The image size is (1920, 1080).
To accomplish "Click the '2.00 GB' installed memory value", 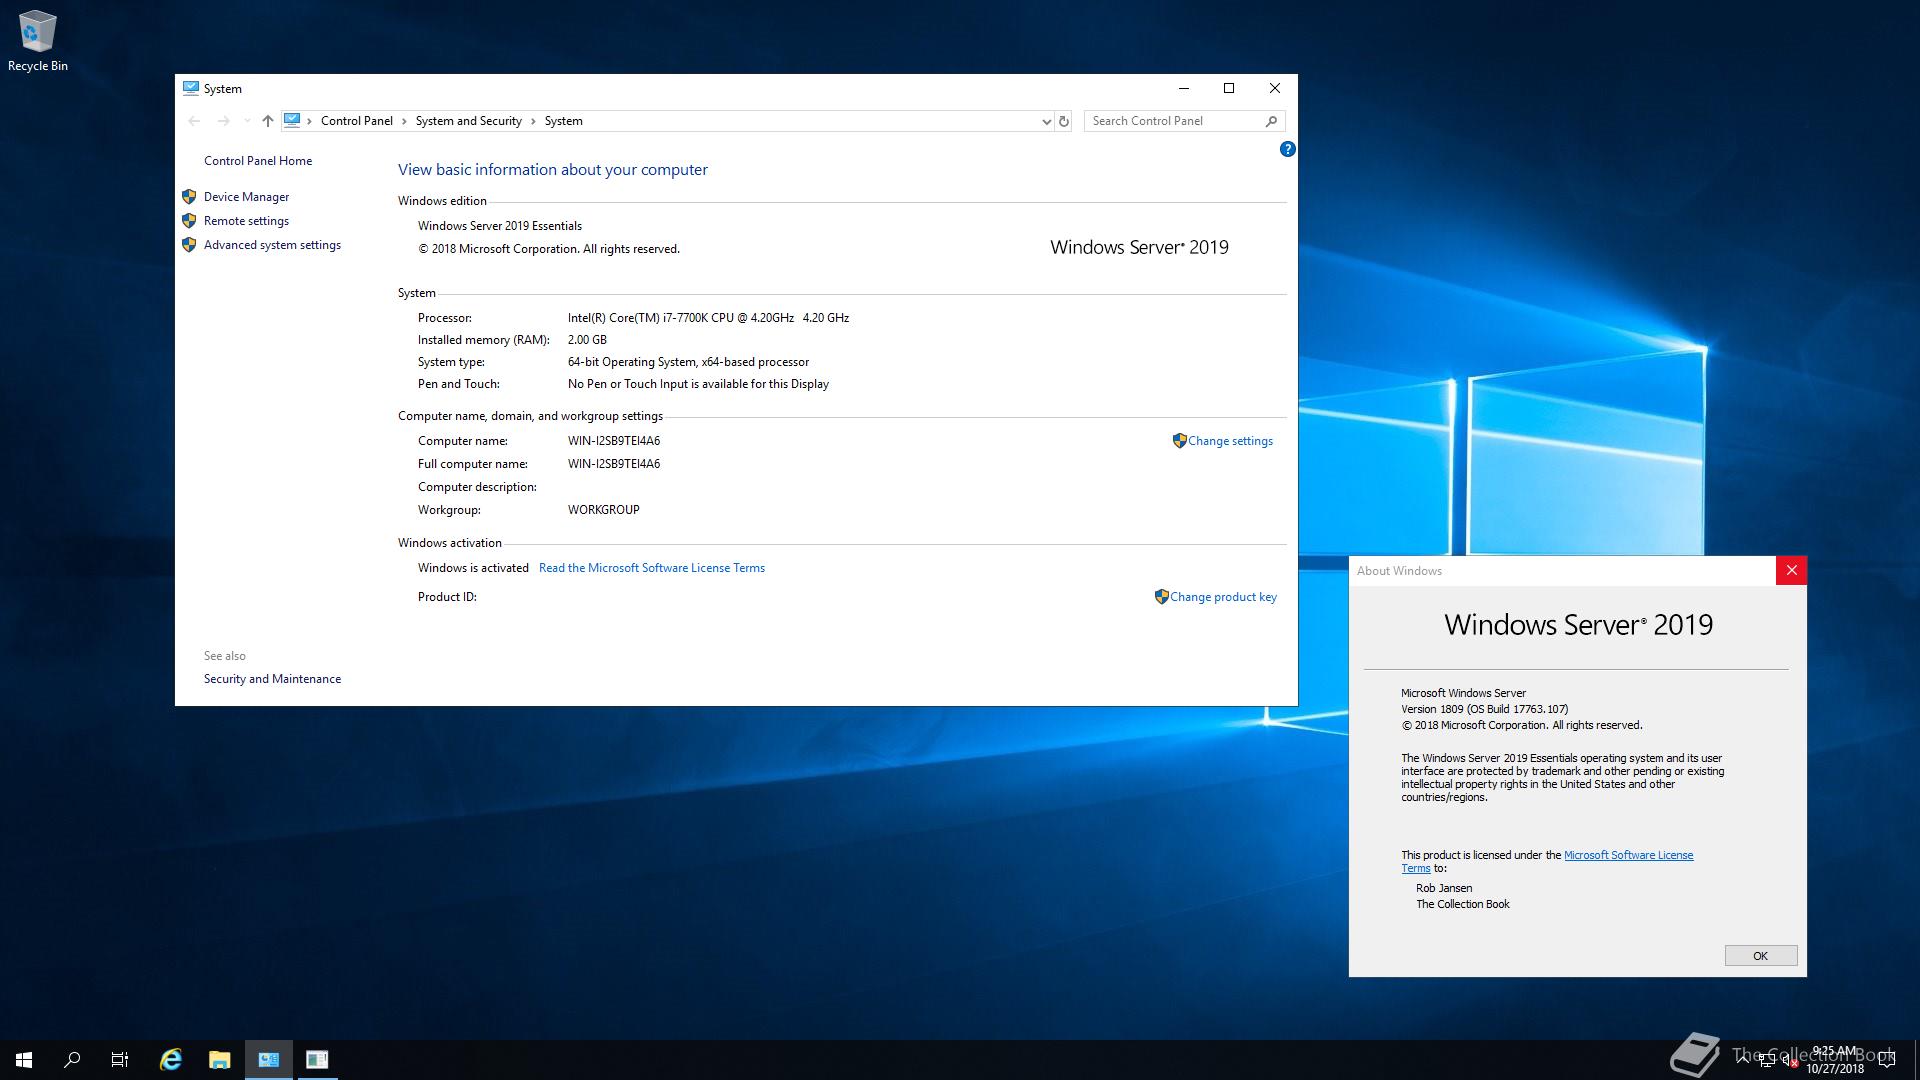I will tap(587, 340).
